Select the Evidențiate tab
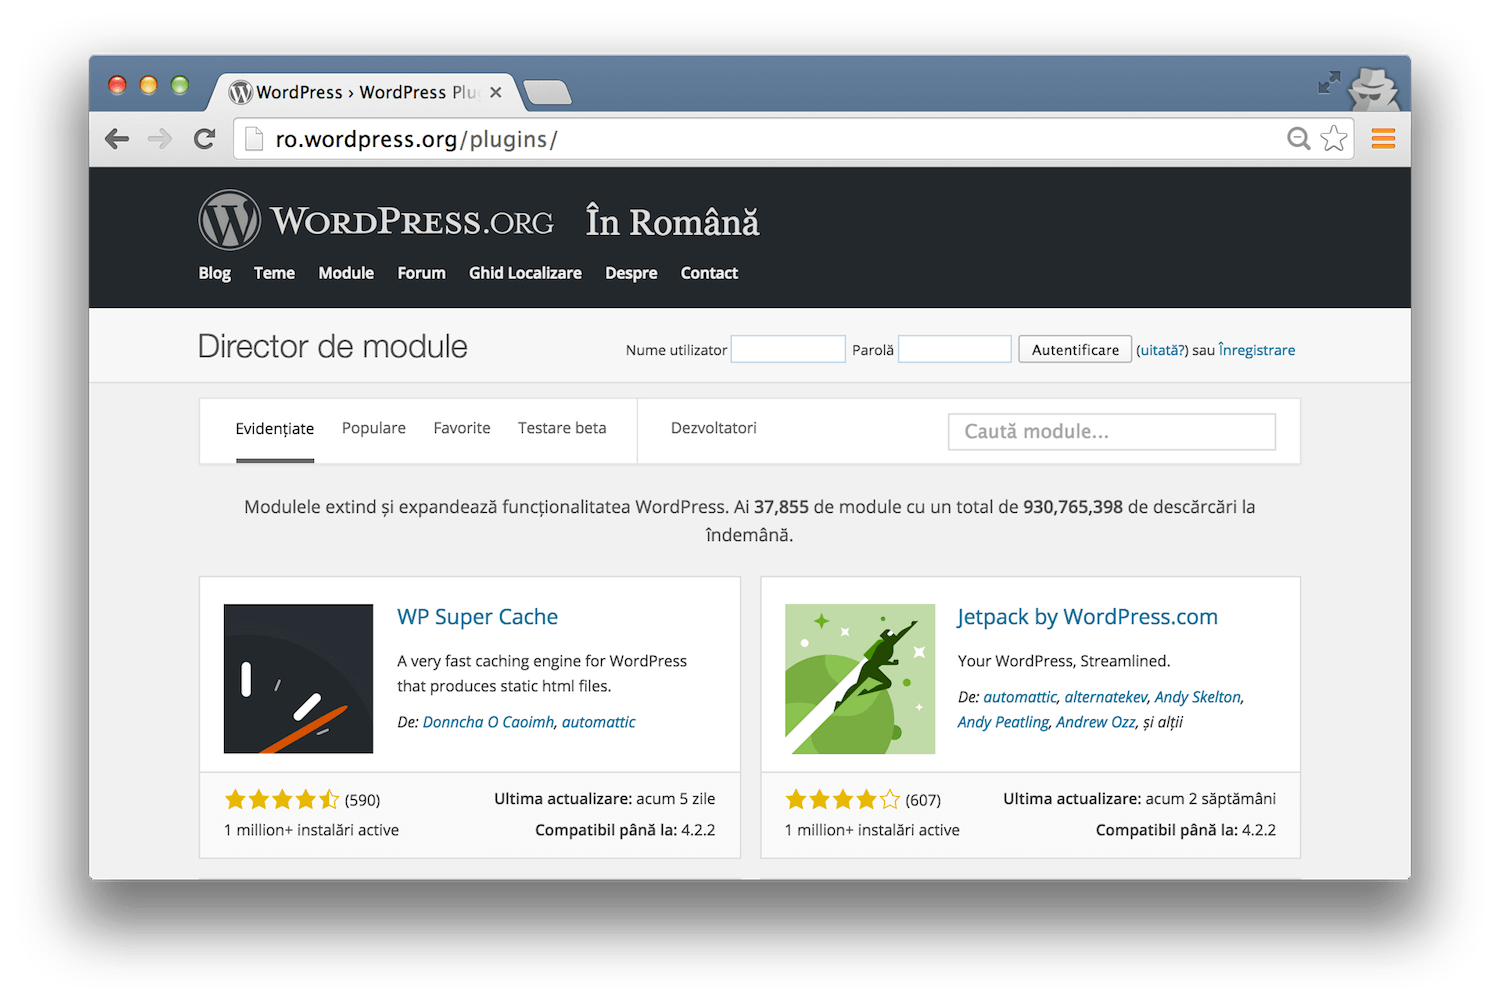The height and width of the screenshot is (1003, 1500). coord(275,429)
